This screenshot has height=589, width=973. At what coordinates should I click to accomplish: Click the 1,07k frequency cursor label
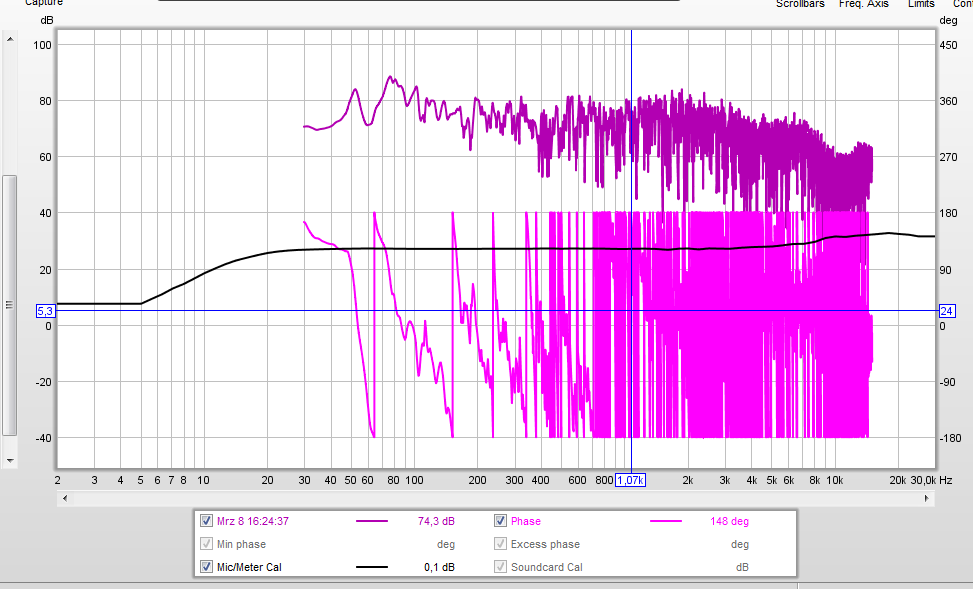(630, 480)
